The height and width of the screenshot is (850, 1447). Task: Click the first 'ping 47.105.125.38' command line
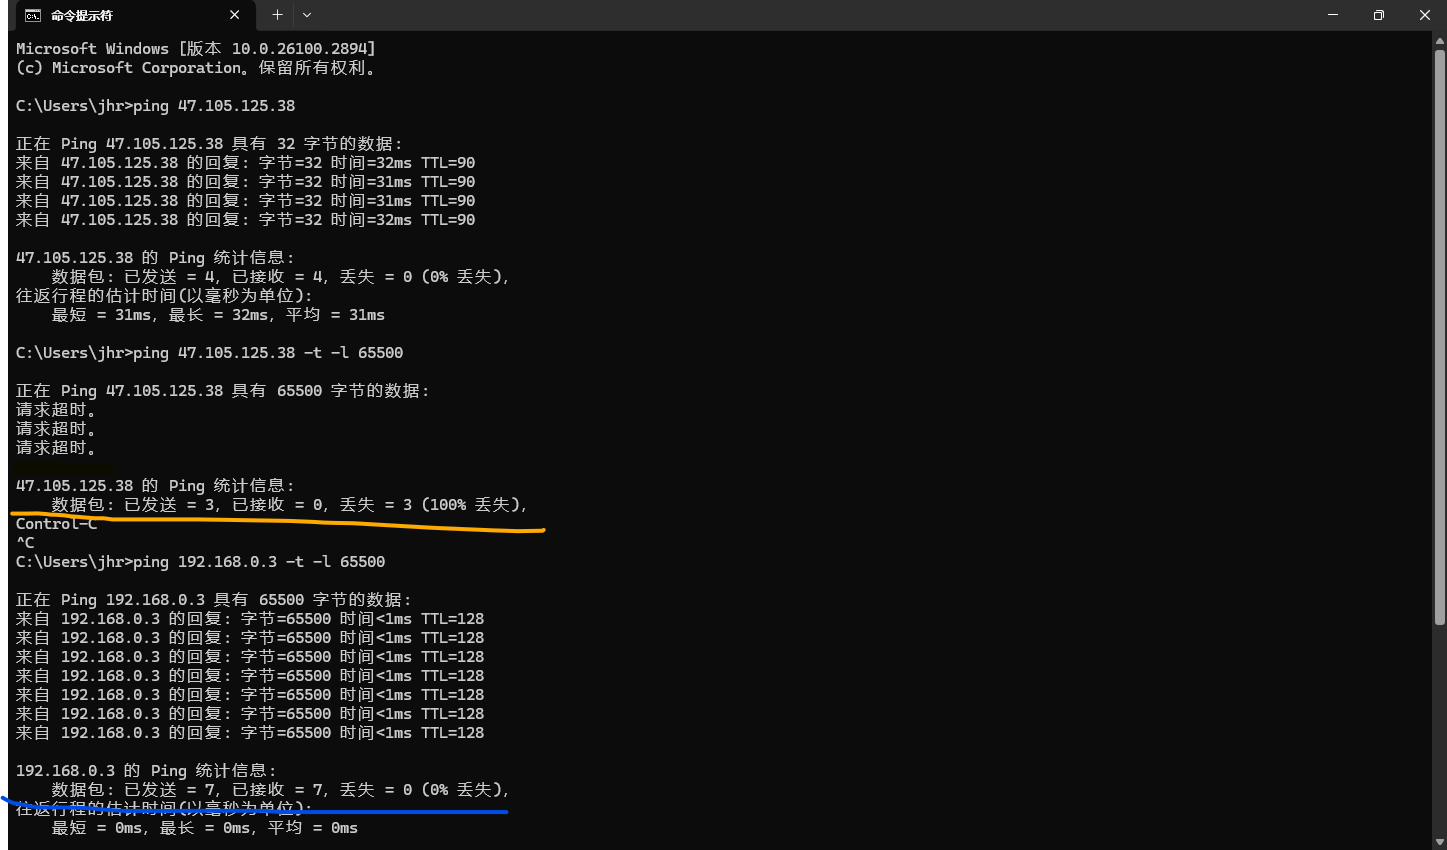pyautogui.click(x=213, y=106)
